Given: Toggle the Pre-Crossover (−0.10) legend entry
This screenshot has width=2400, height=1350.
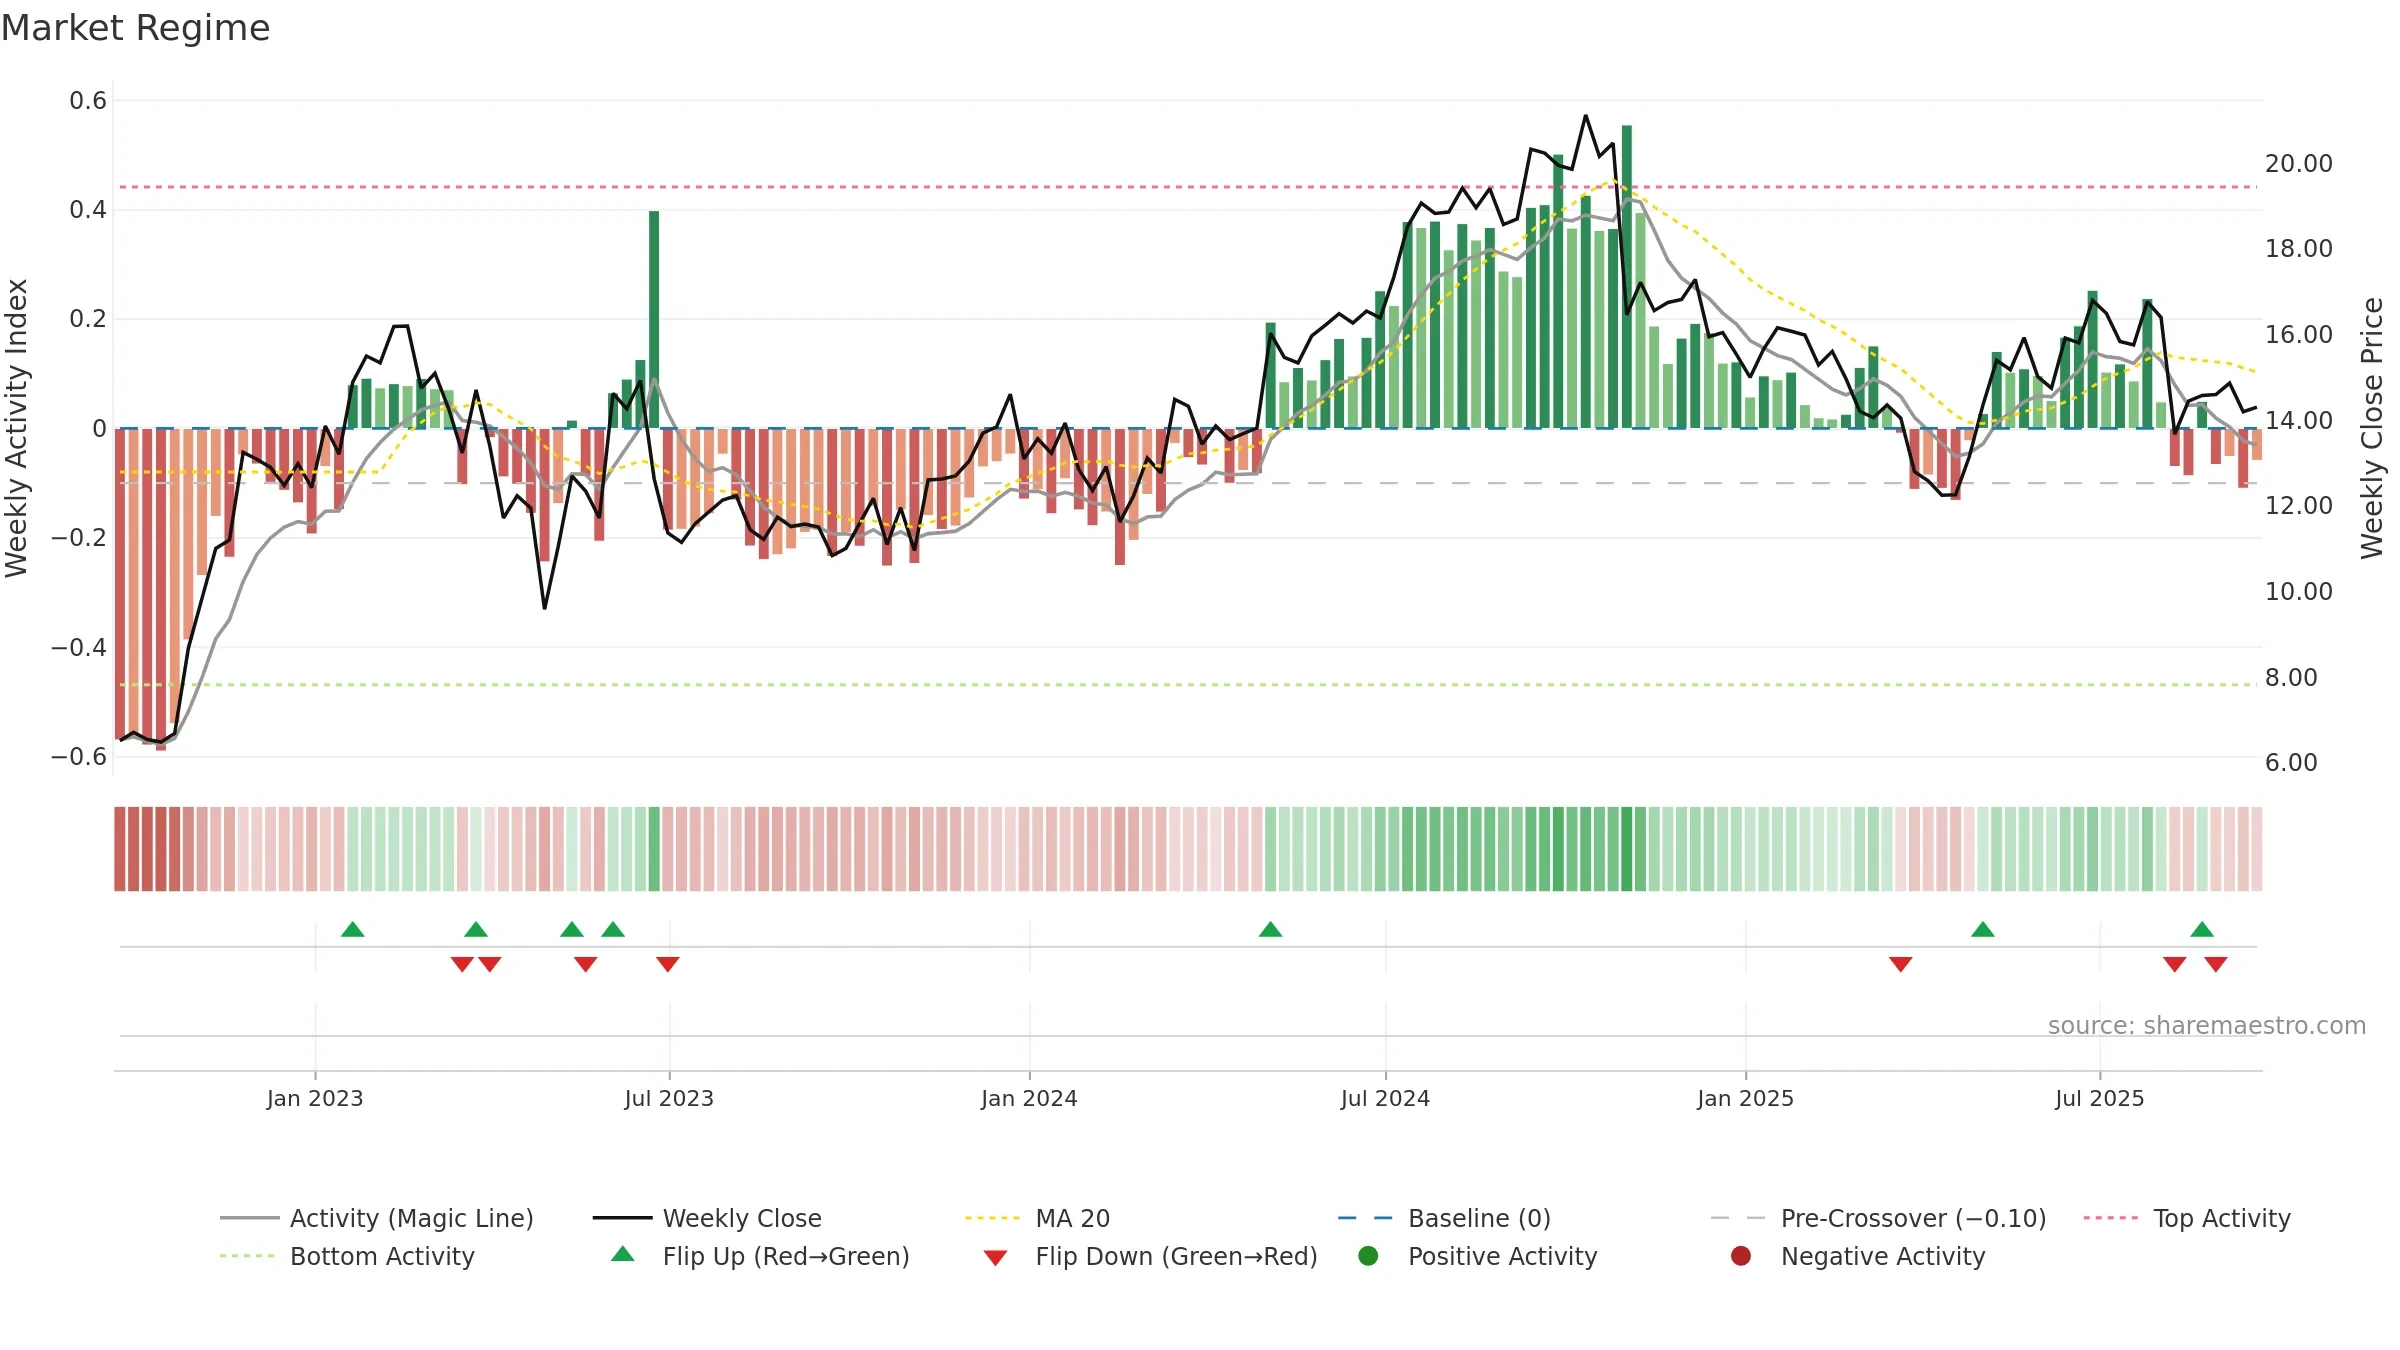Looking at the screenshot, I should tap(1878, 1218).
